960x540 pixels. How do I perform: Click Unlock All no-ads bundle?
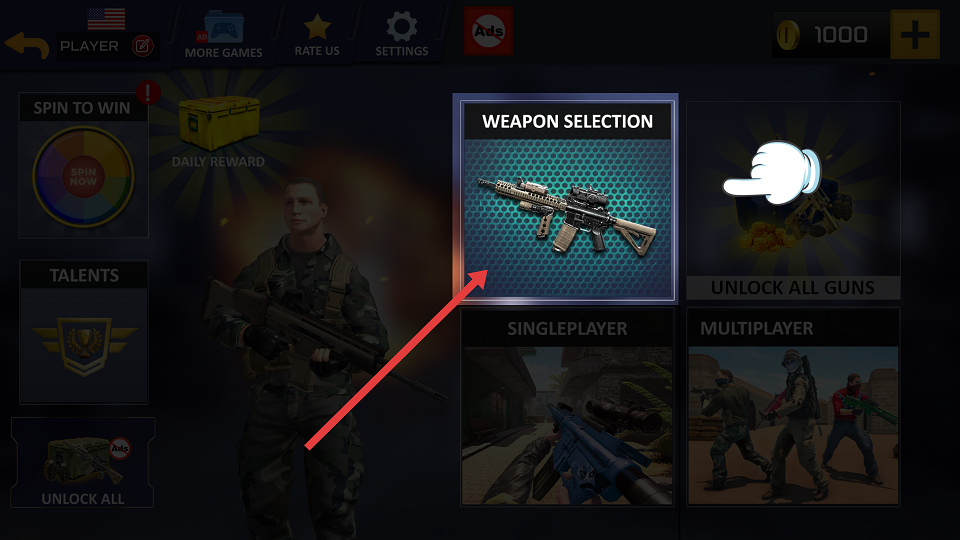[83, 463]
